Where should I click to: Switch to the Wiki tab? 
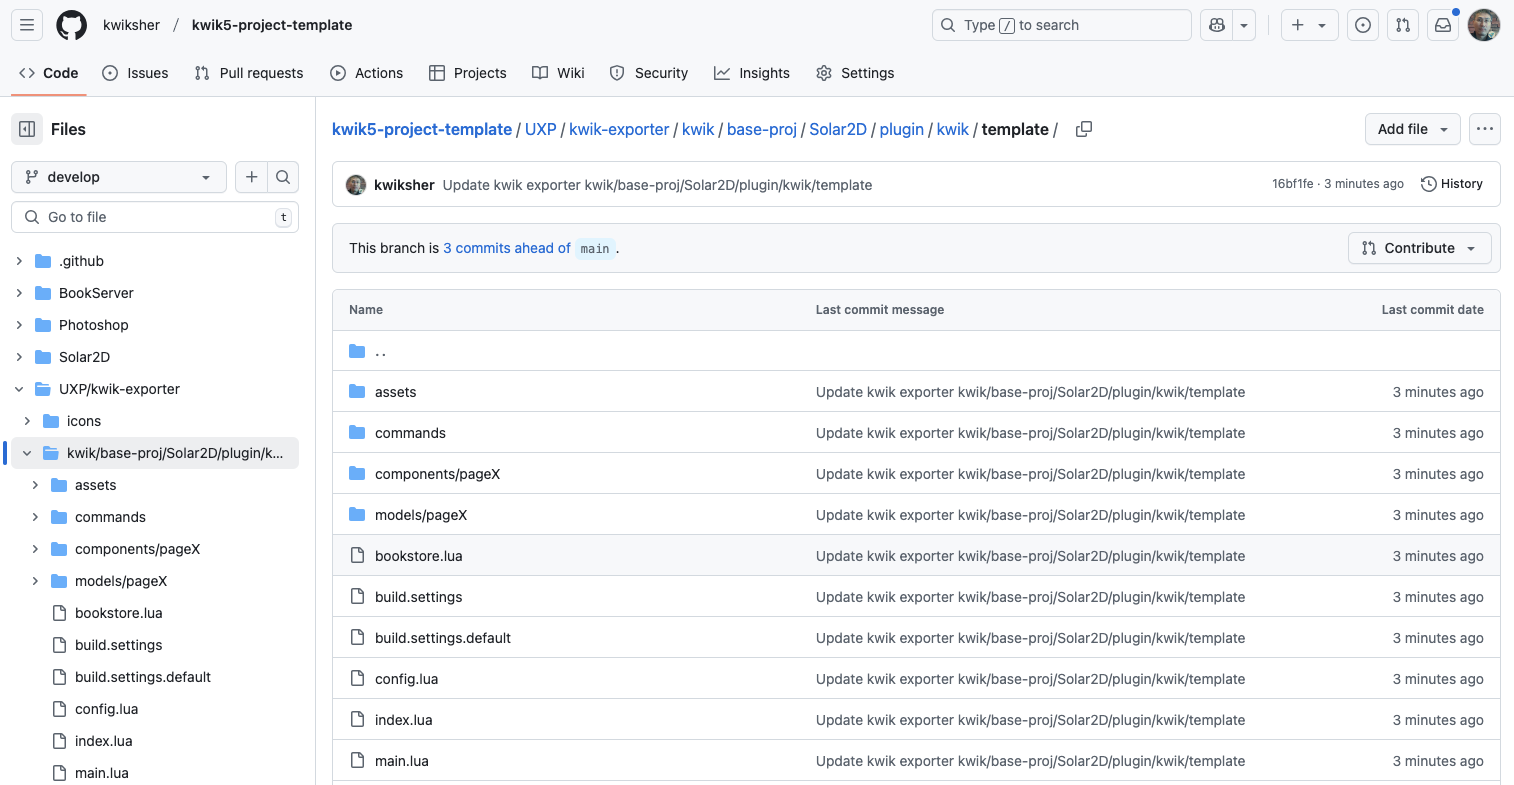(559, 73)
